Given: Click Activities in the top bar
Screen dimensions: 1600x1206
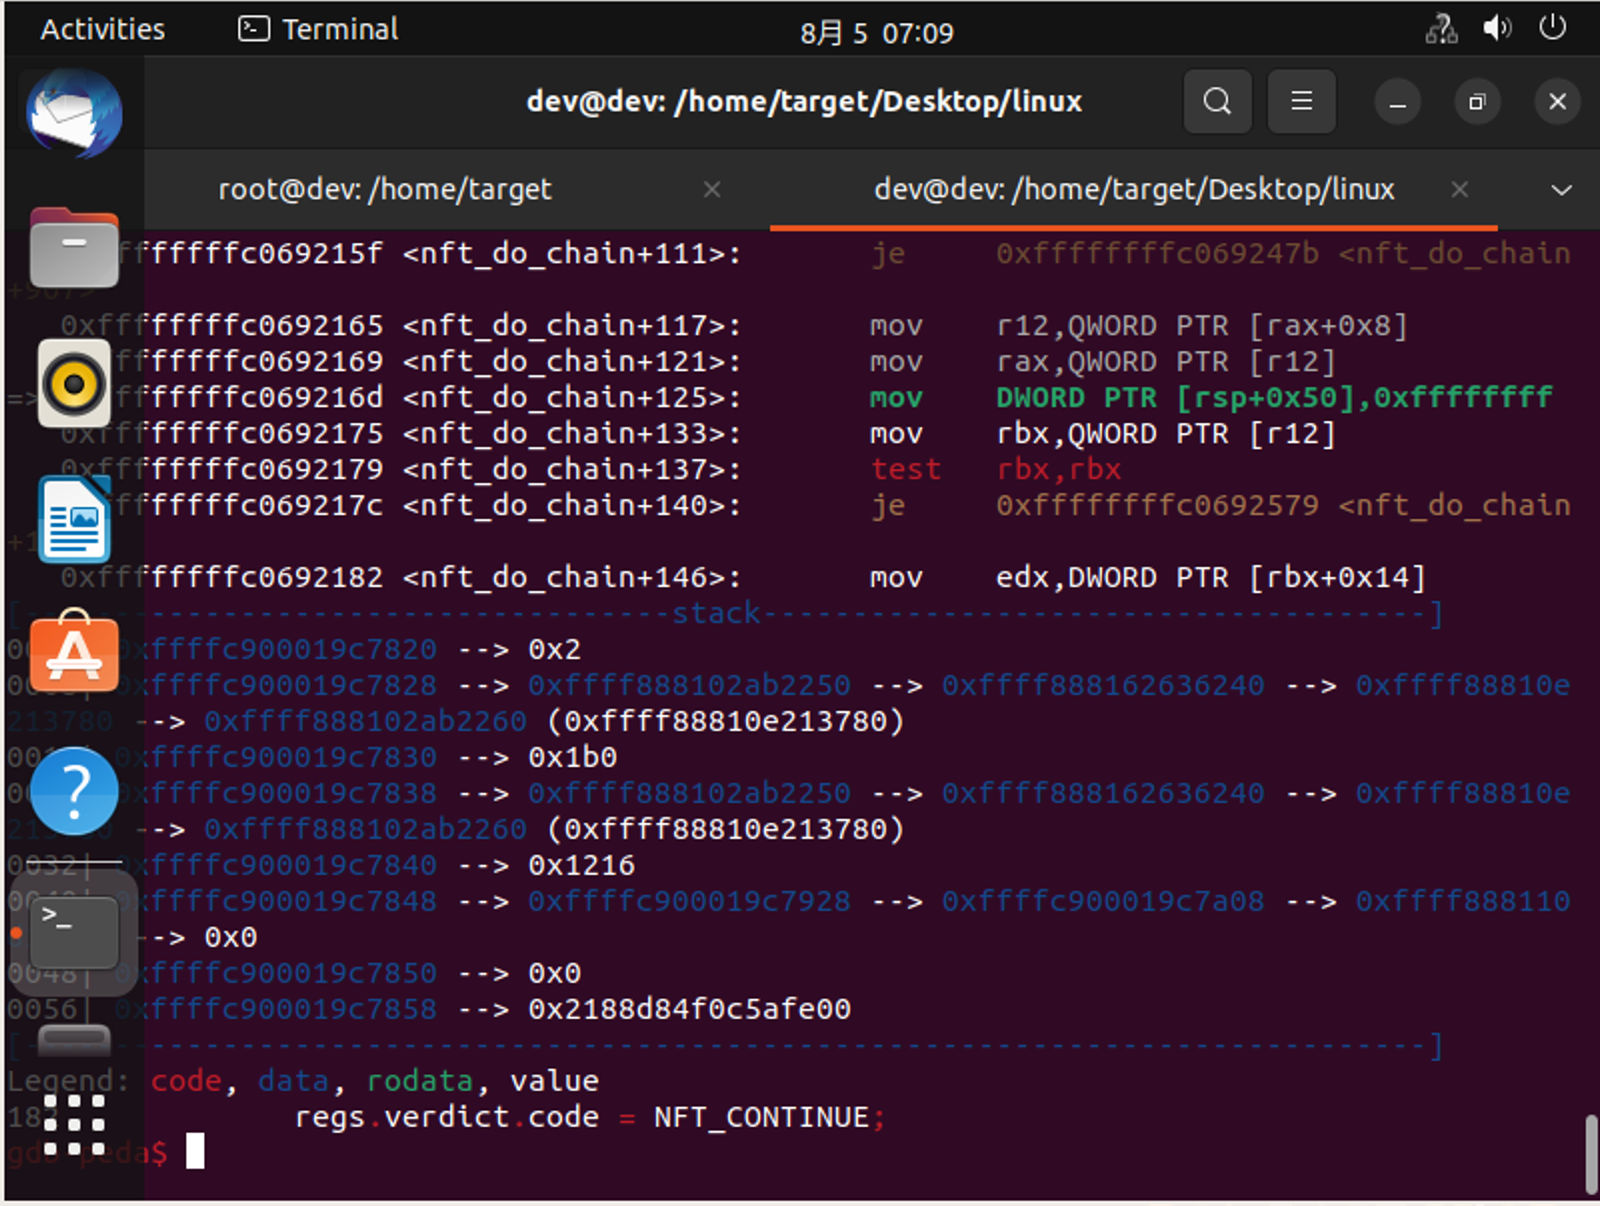Looking at the screenshot, I should point(102,29).
